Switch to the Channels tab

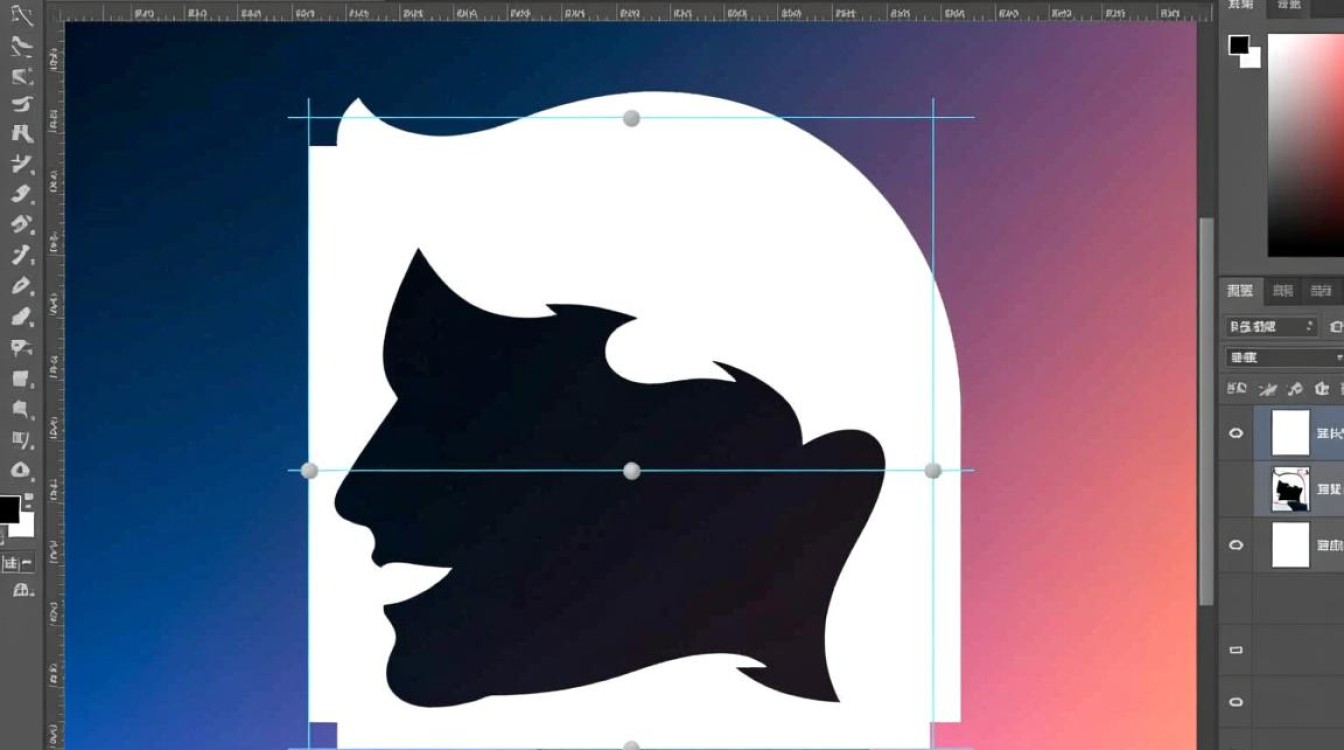[1282, 291]
